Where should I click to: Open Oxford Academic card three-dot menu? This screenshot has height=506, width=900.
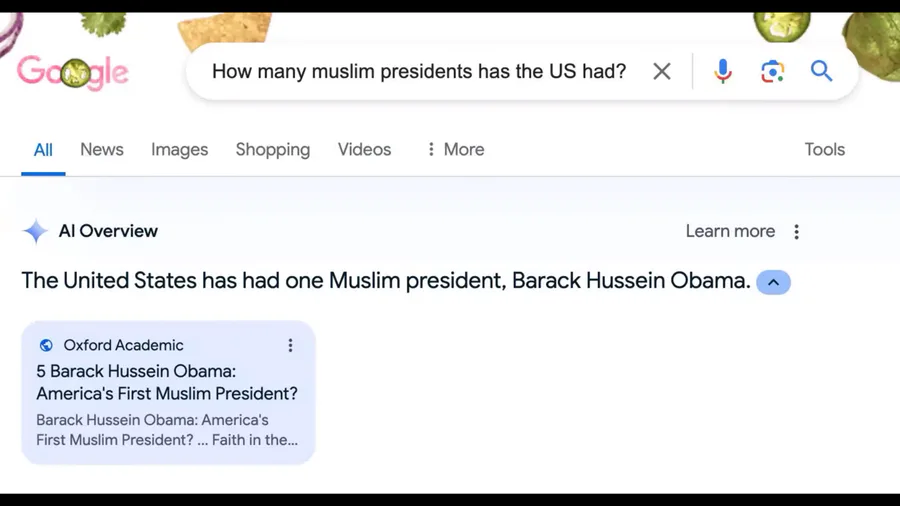pos(290,345)
